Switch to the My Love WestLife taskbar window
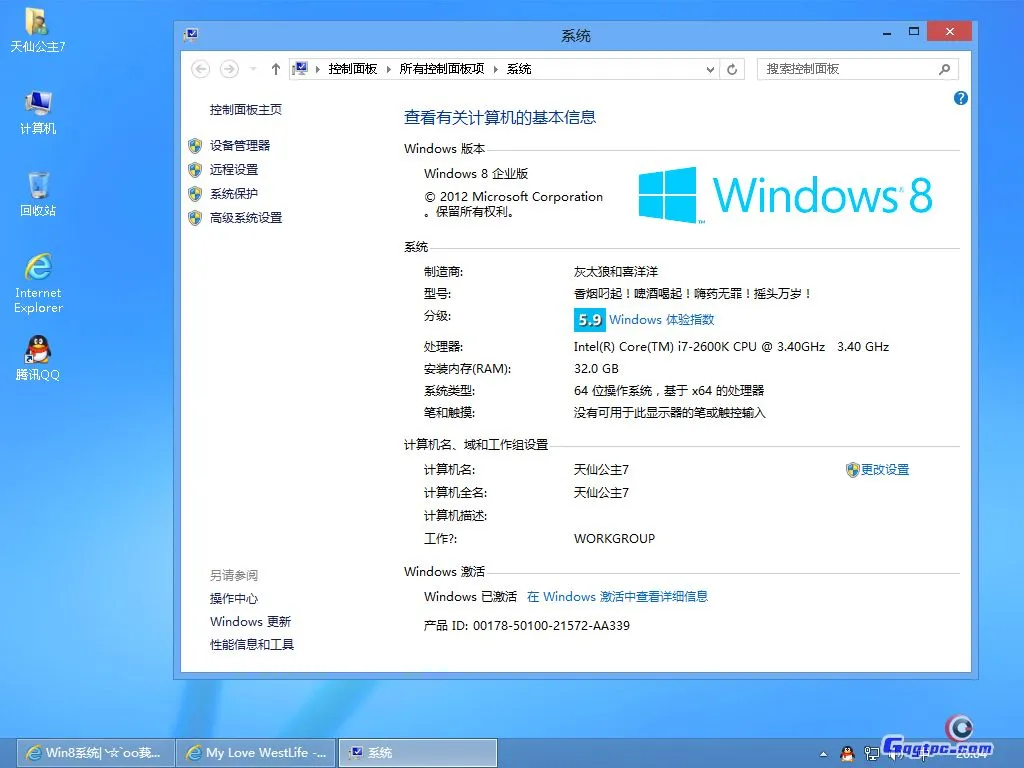 (x=255, y=752)
